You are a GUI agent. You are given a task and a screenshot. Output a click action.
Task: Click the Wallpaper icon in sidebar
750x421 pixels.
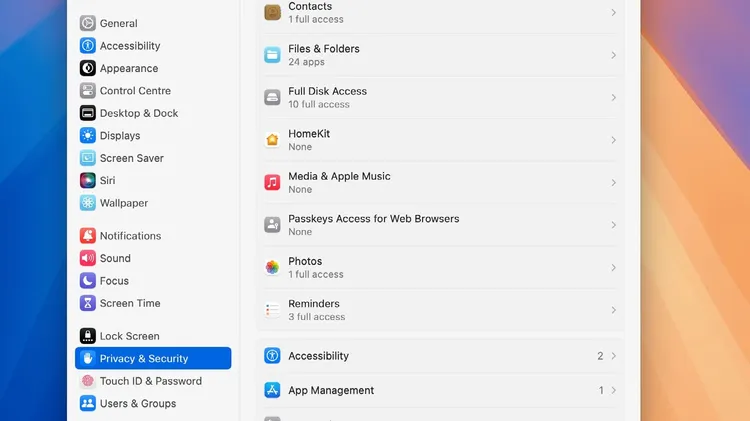[x=88, y=203]
